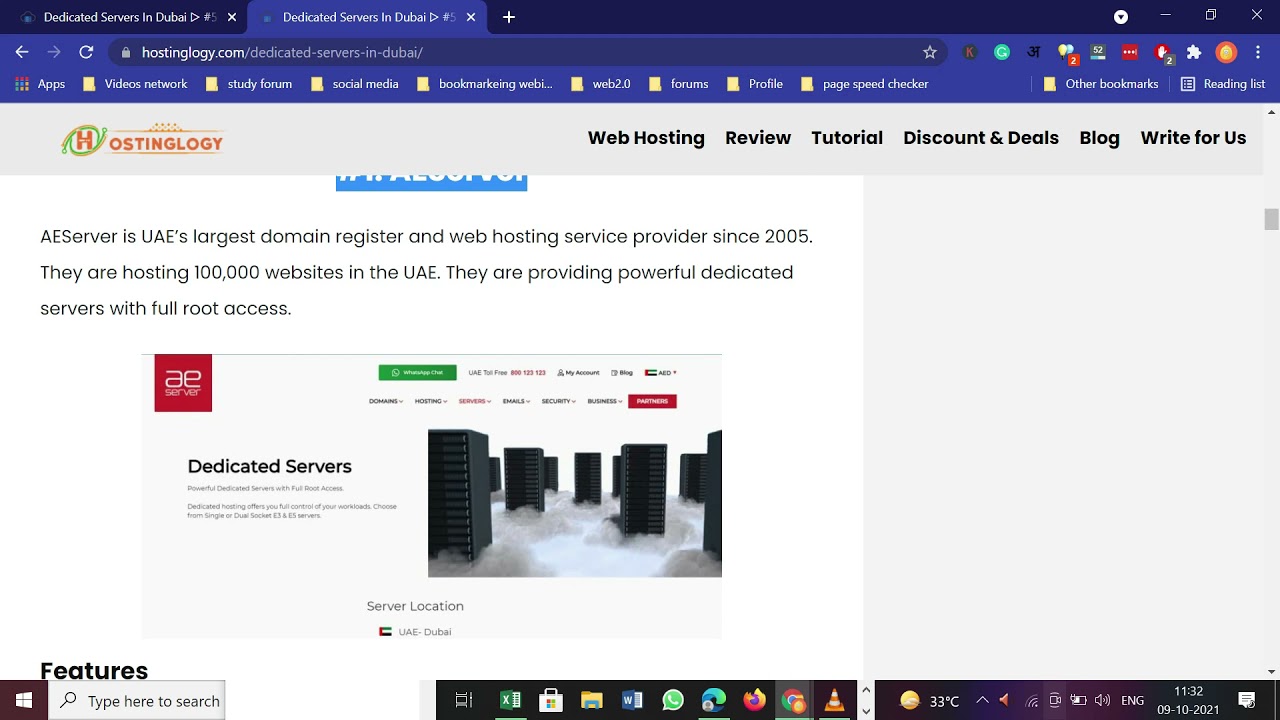Image resolution: width=1280 pixels, height=720 pixels.
Task: Open the web2.0 bookmark folder
Action: (x=600, y=84)
